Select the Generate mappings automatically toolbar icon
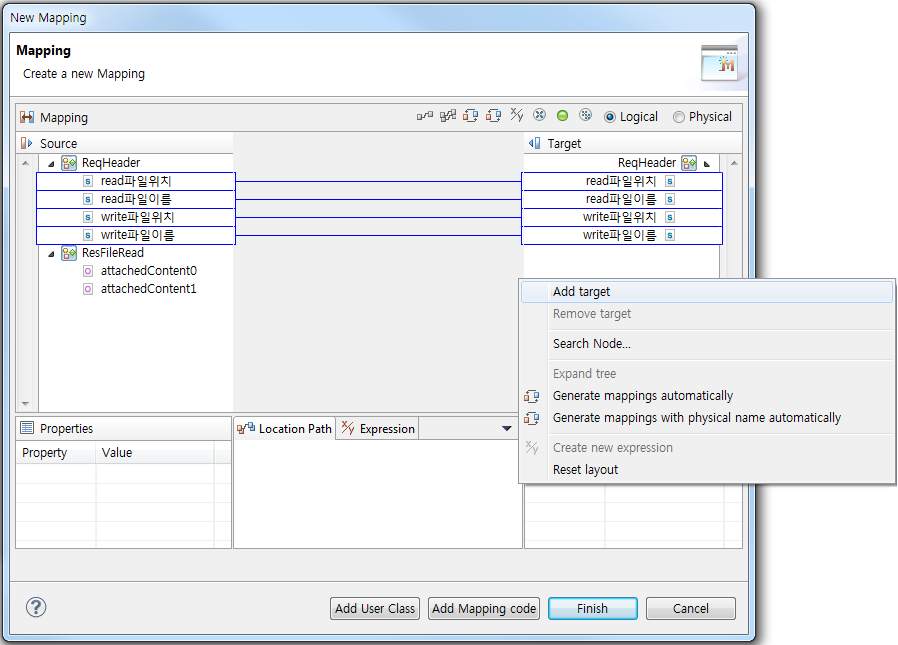Screen dimensions: 898x645 tap(470, 115)
